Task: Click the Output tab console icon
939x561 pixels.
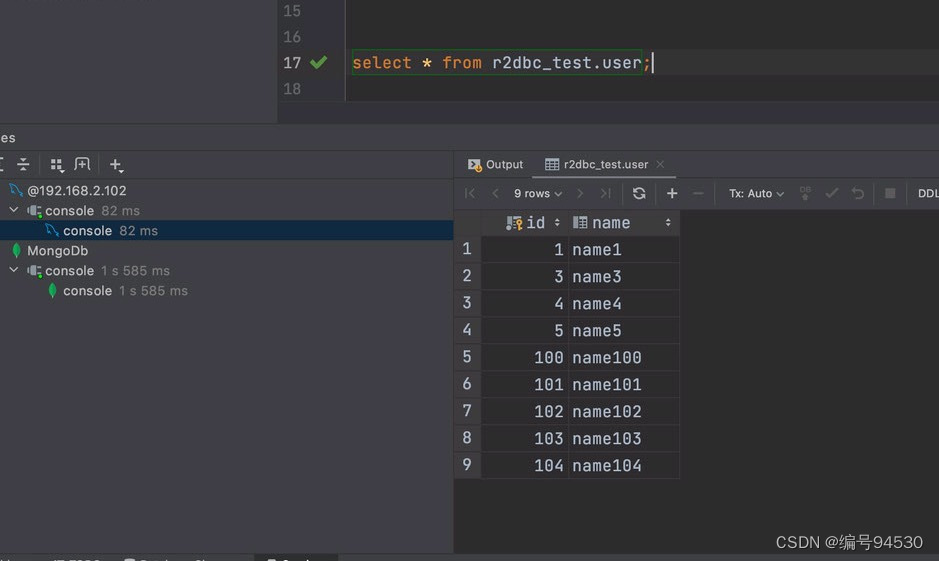Action: click(474, 165)
